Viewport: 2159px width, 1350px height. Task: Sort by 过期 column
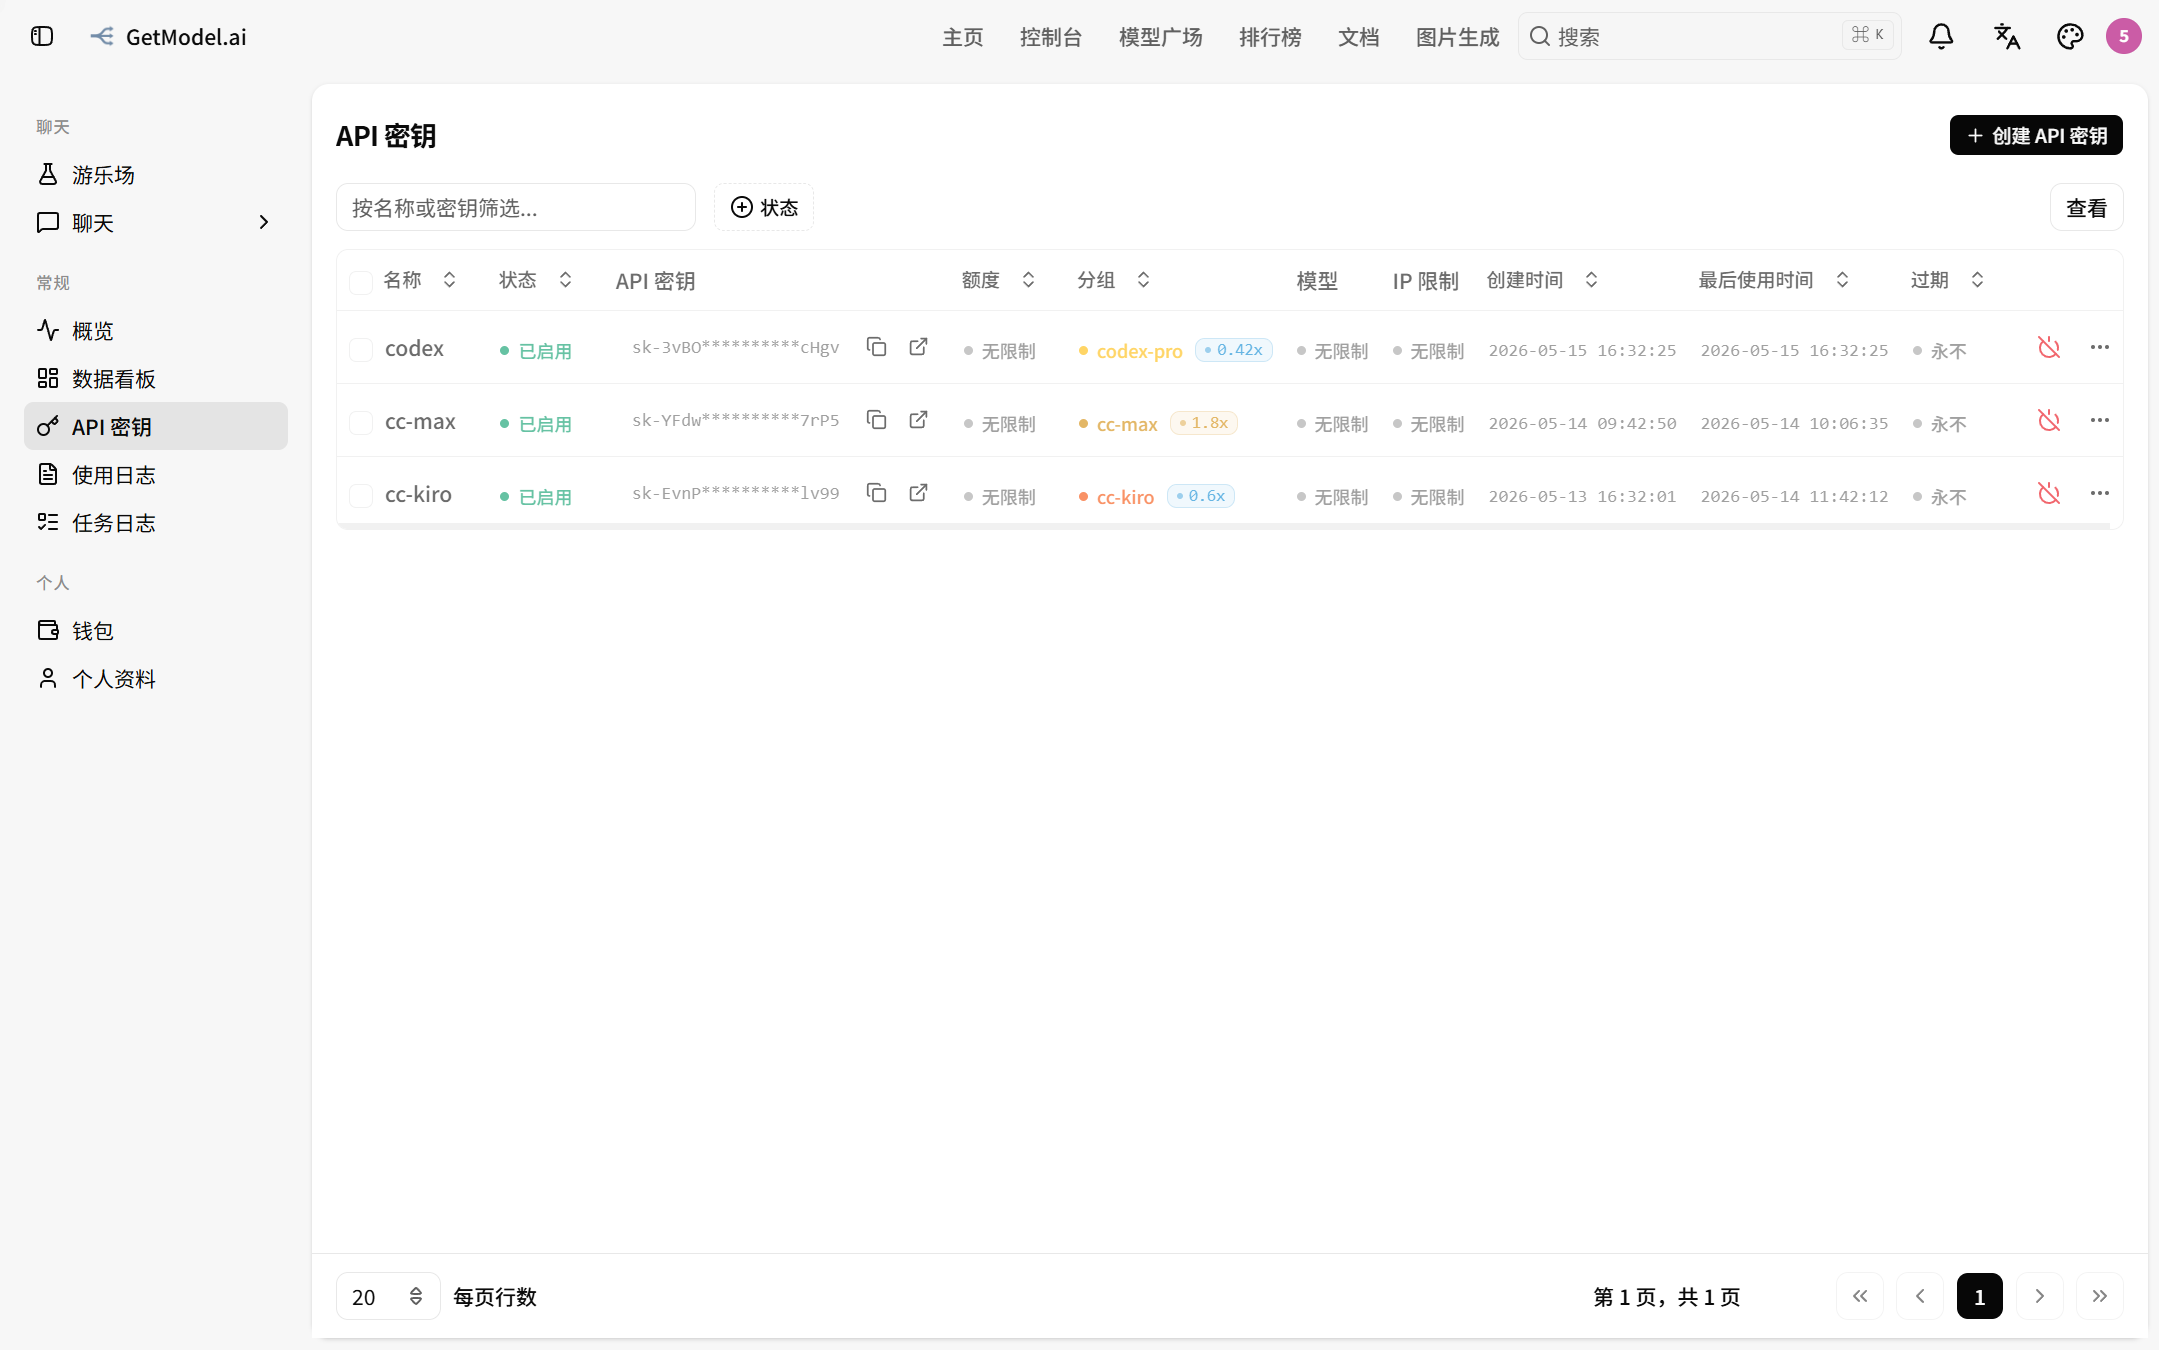click(1948, 280)
